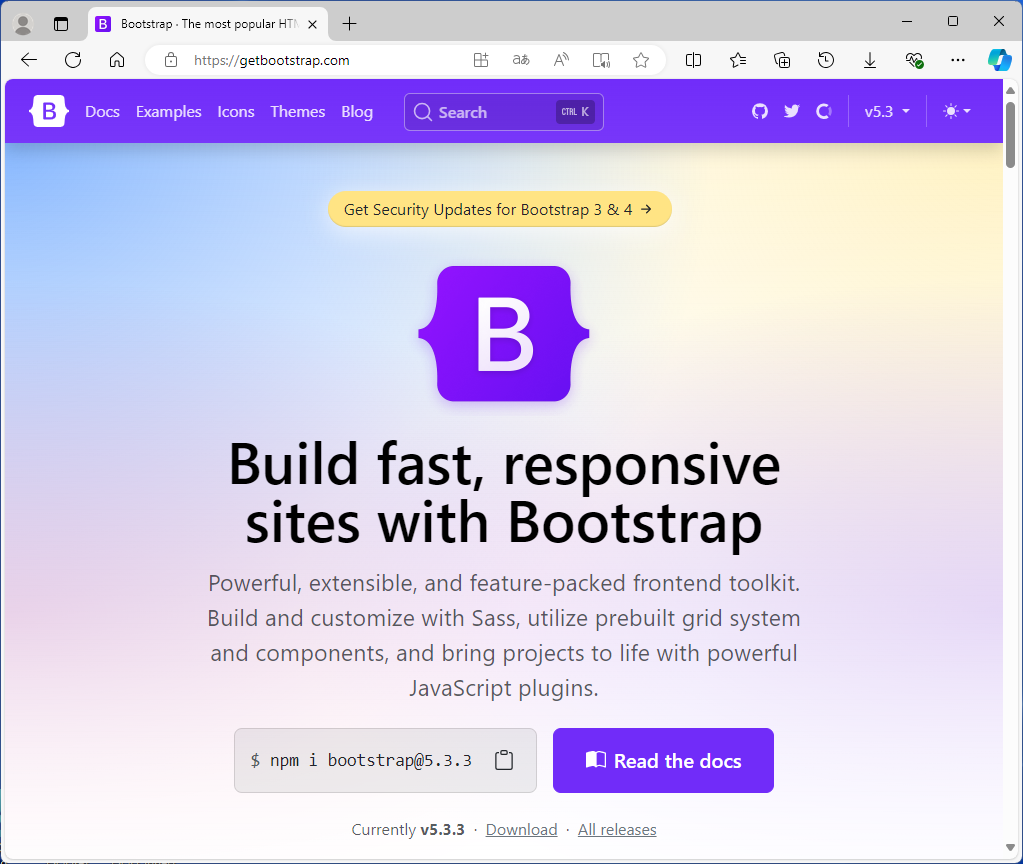Screen dimensions: 1023x864
Task: Open Settings and more menu
Action: [x=958, y=60]
